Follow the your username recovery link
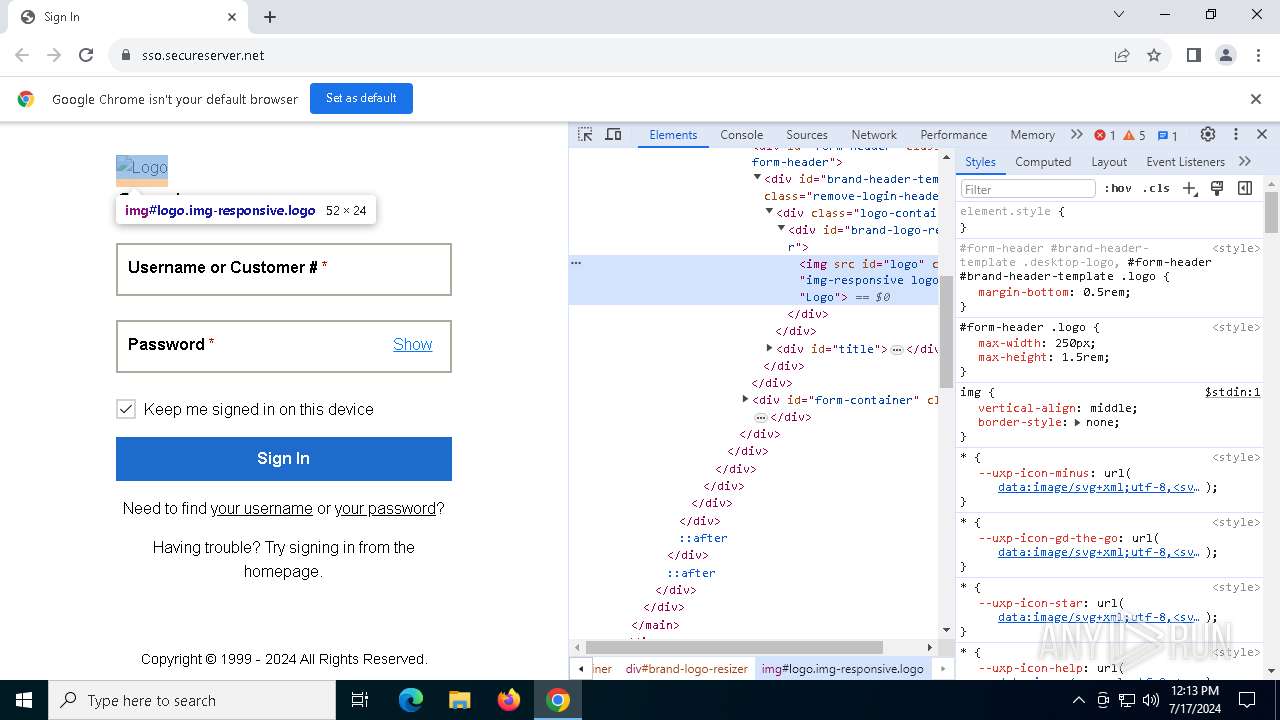The width and height of the screenshot is (1280, 720). pos(261,508)
